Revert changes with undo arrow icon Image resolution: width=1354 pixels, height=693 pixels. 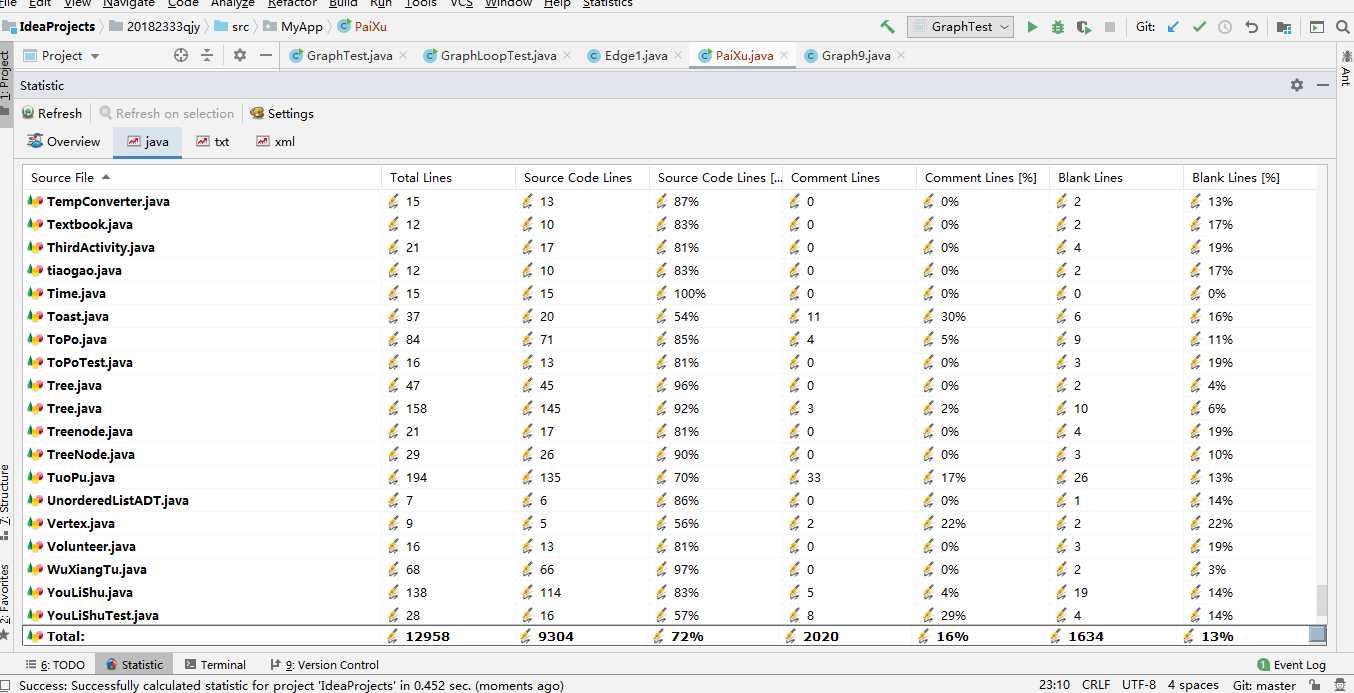[x=1251, y=27]
